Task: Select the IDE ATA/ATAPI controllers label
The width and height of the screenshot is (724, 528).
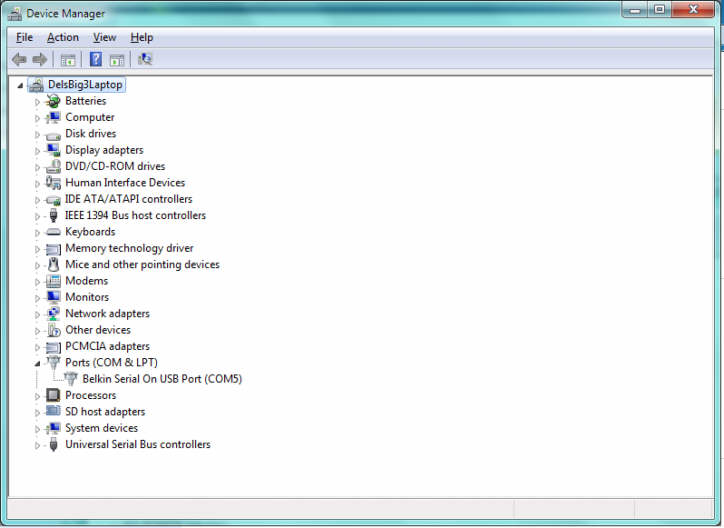Action: pyautogui.click(x=129, y=199)
